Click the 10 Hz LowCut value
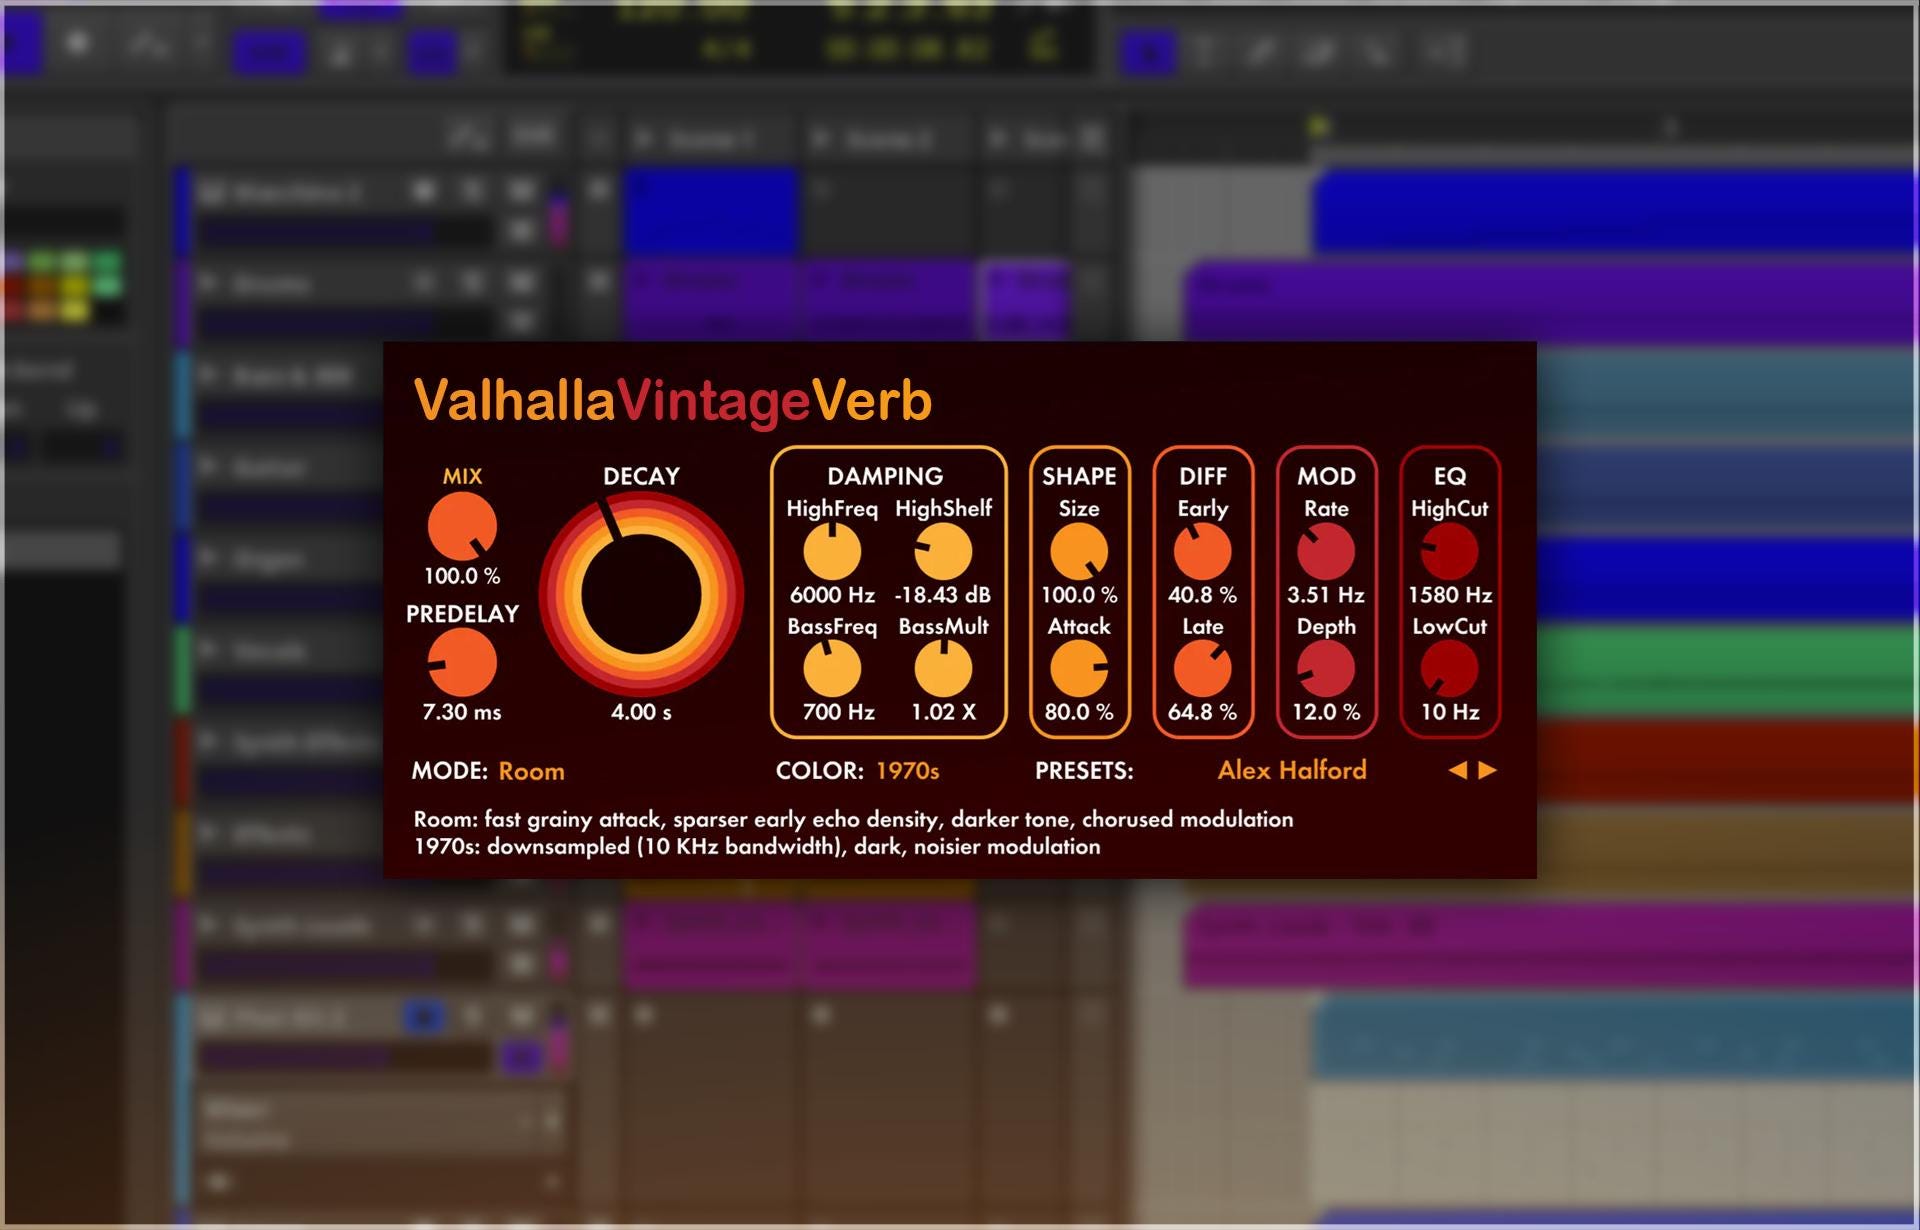This screenshot has height=1230, width=1920. pos(1450,712)
